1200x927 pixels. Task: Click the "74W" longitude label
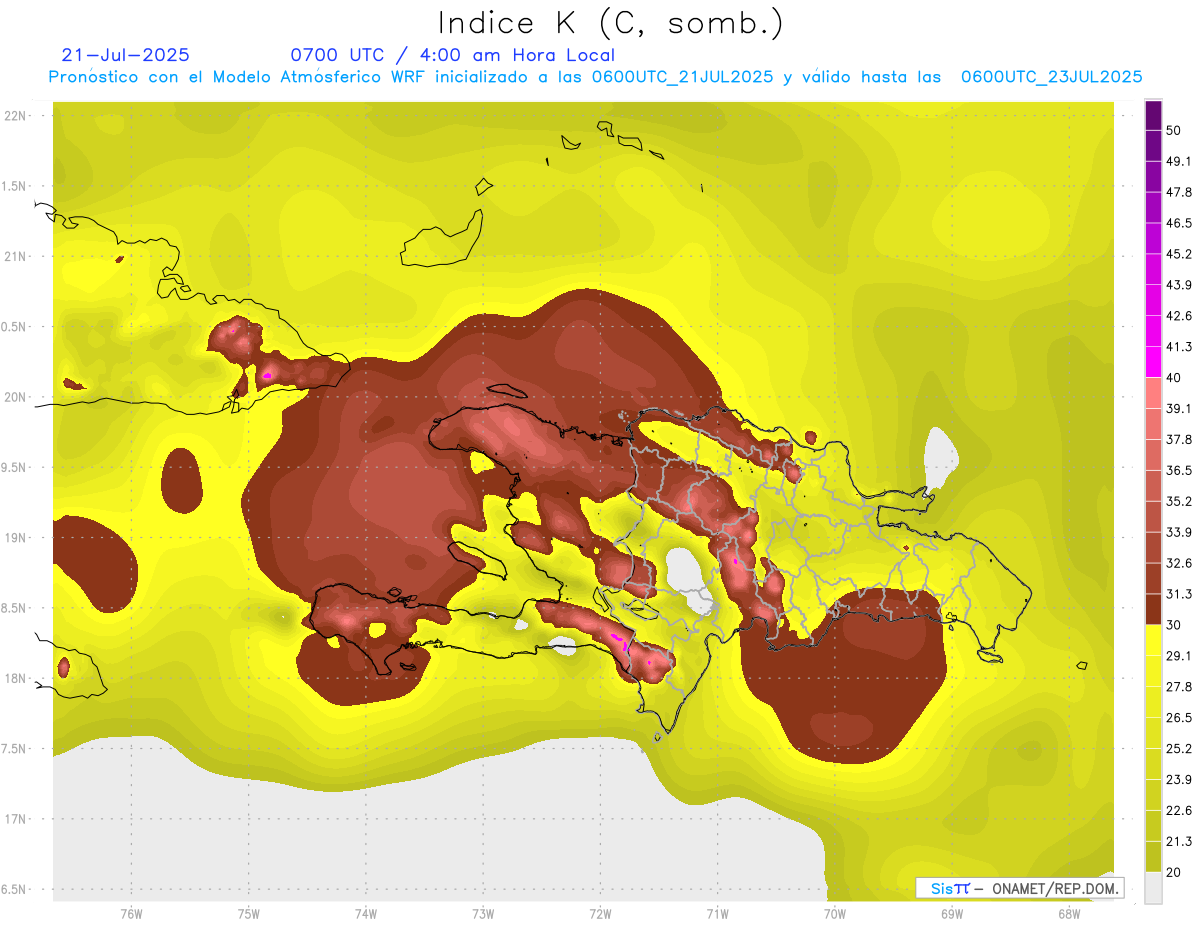(x=365, y=913)
